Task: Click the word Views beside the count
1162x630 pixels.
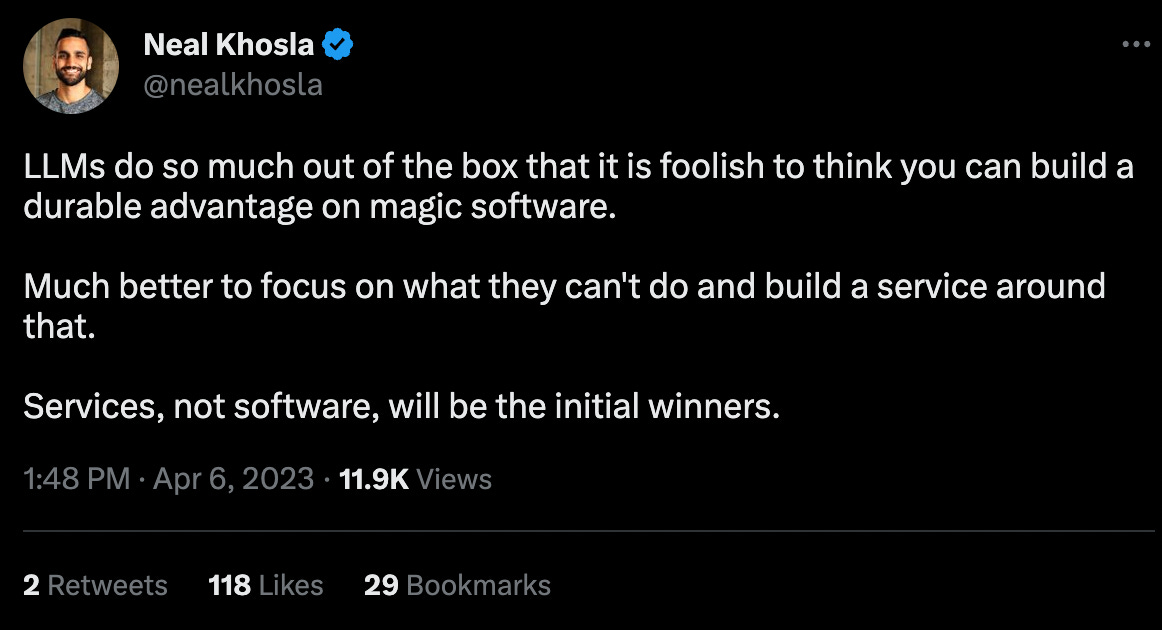Action: tap(454, 479)
